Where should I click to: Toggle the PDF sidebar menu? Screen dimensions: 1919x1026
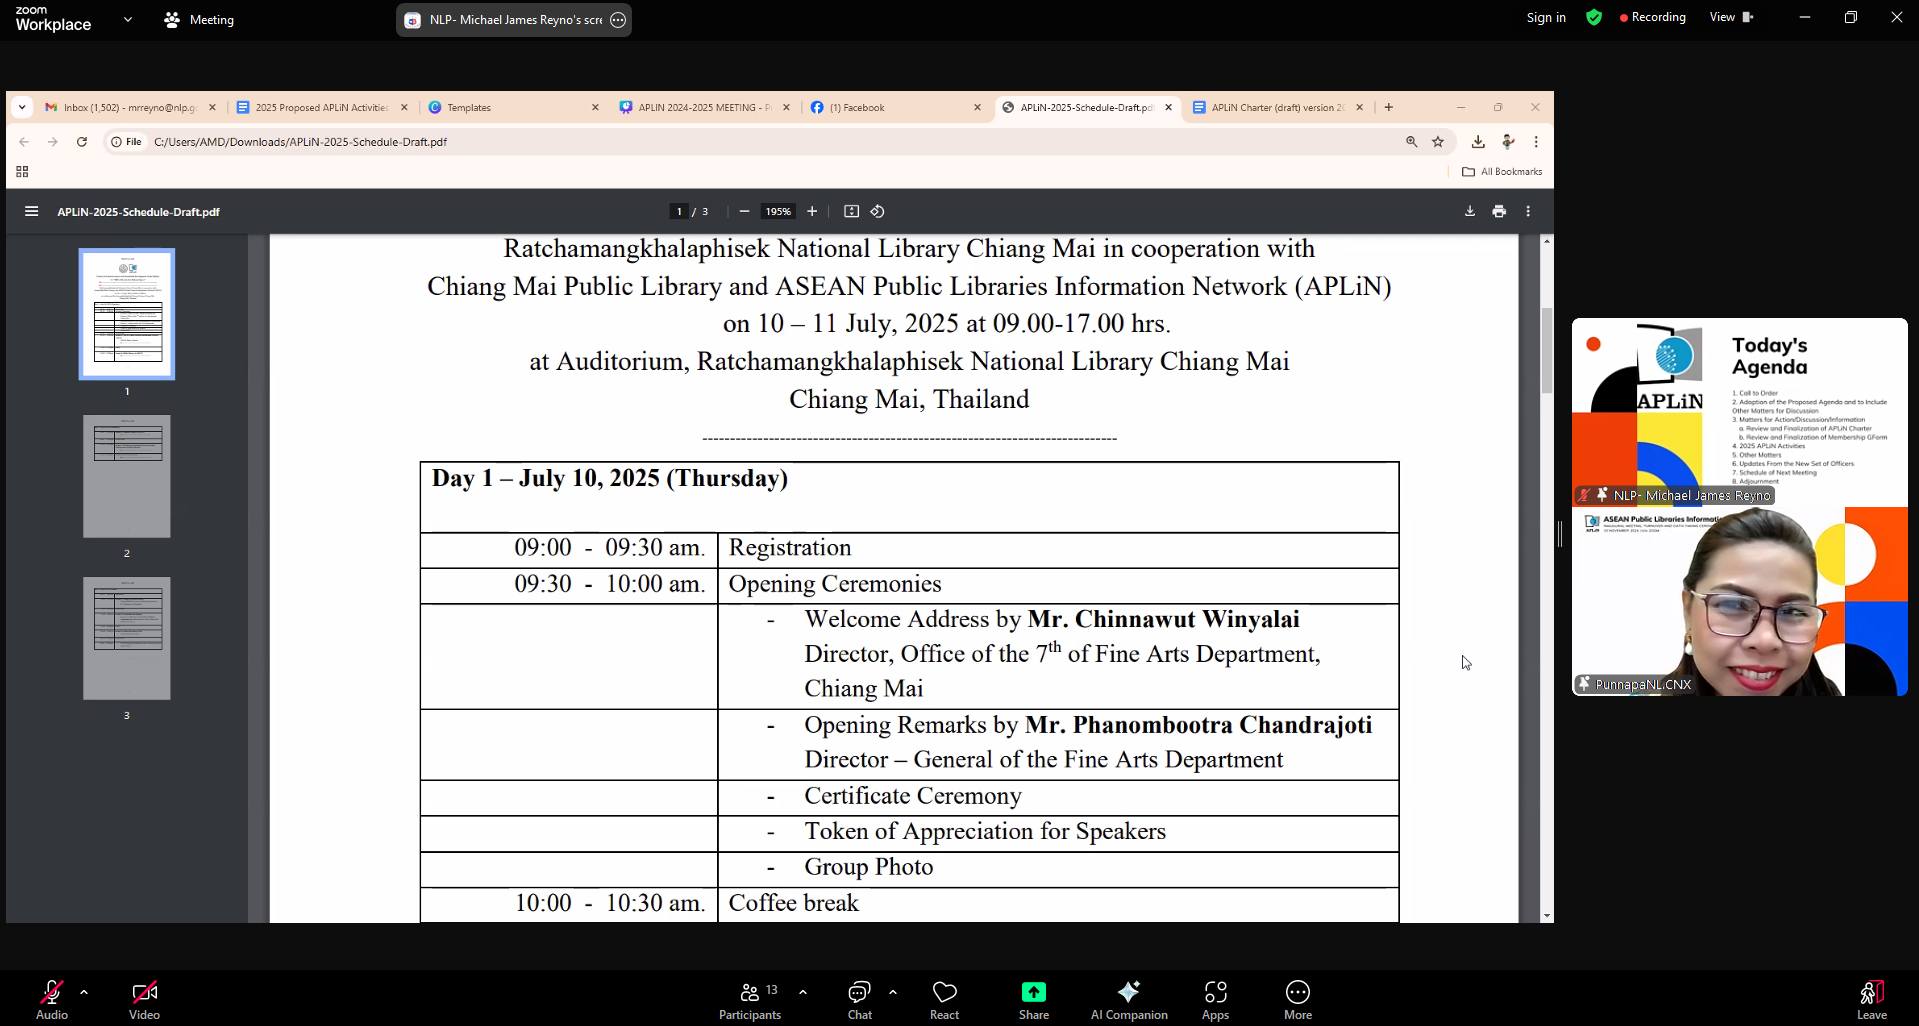click(32, 212)
